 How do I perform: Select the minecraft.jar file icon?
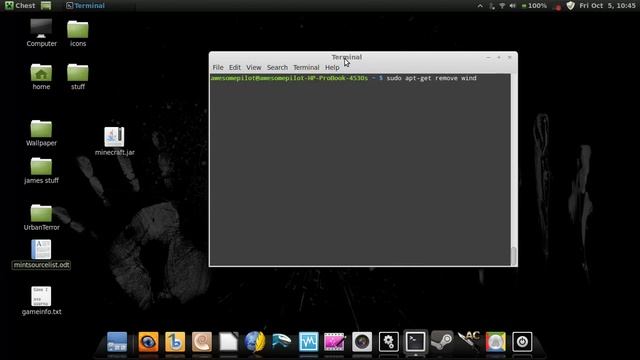tap(114, 141)
